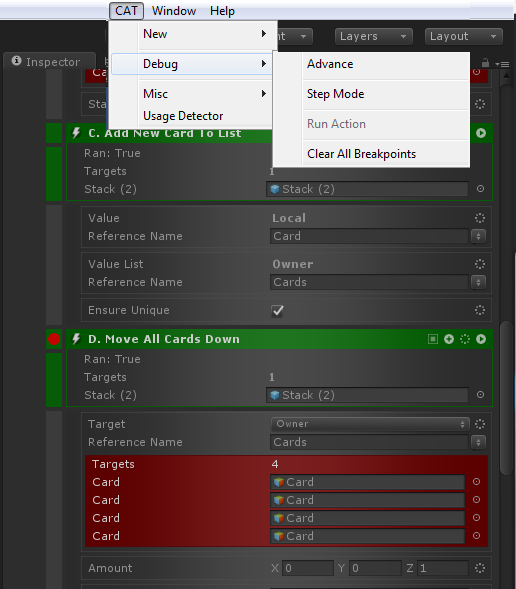Click the Amount Z value field
The image size is (516, 589).
pyautogui.click(x=443, y=568)
